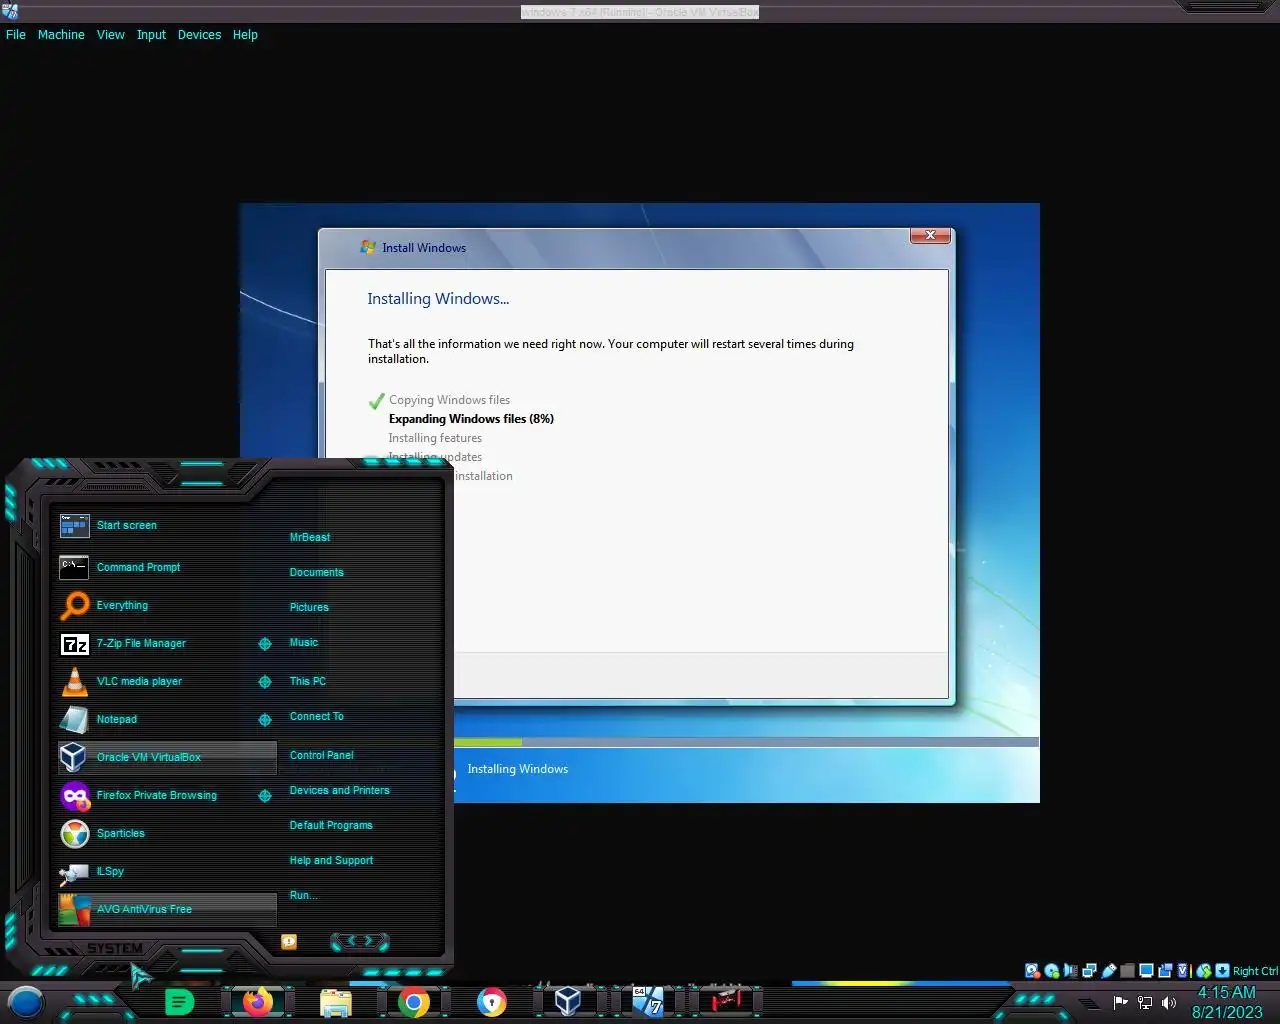Close the Install Windows dialog

pos(930,235)
